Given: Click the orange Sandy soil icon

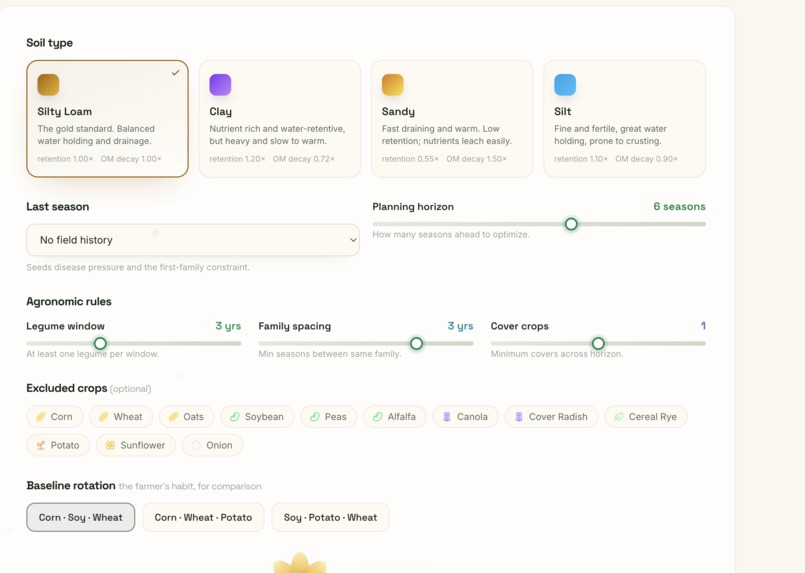Looking at the screenshot, I should coord(393,85).
